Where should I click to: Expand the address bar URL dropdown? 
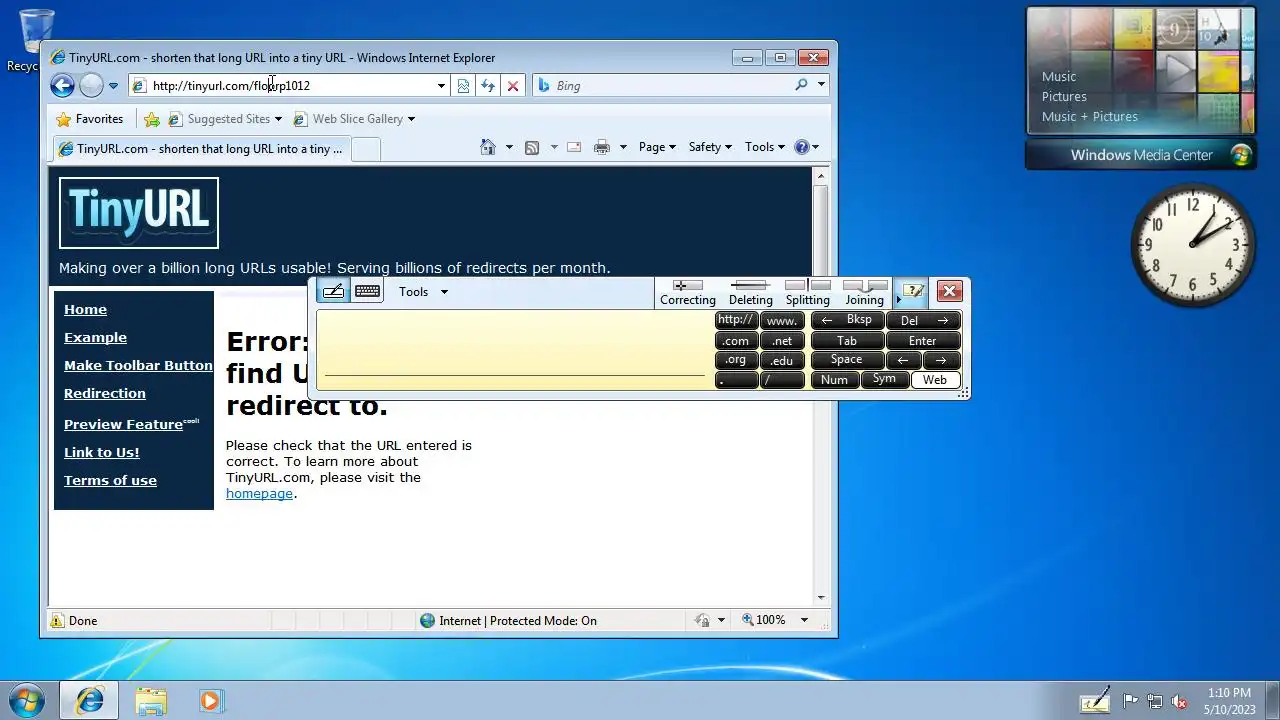point(441,86)
